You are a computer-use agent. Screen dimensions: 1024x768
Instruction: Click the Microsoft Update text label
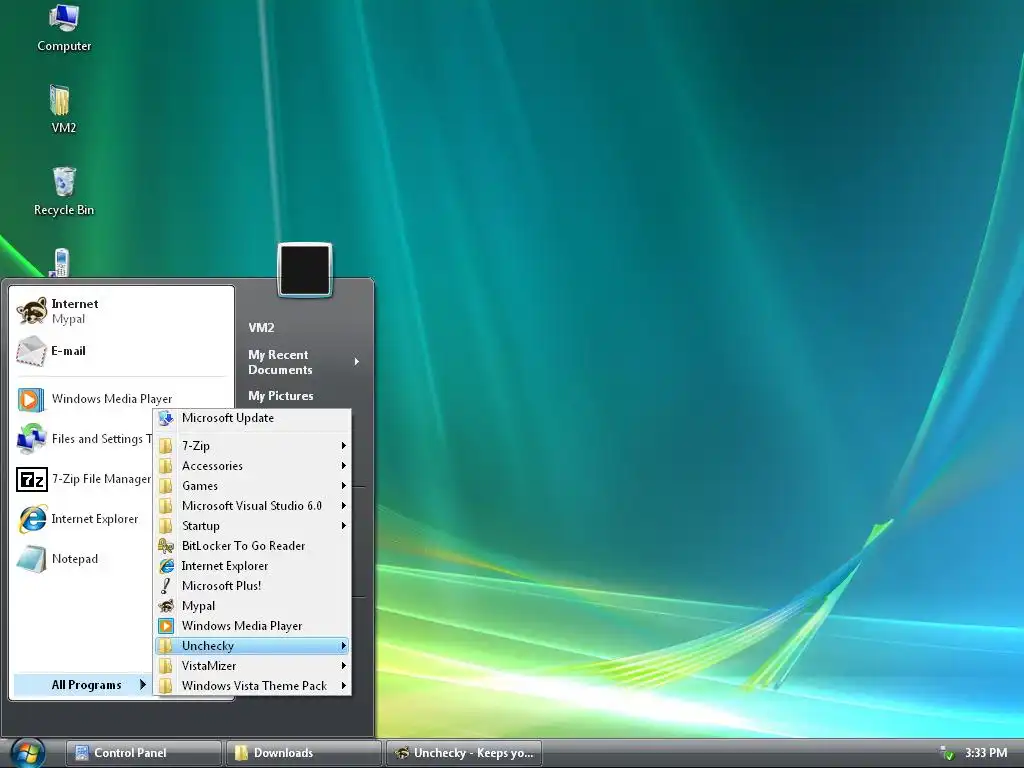[x=228, y=418]
